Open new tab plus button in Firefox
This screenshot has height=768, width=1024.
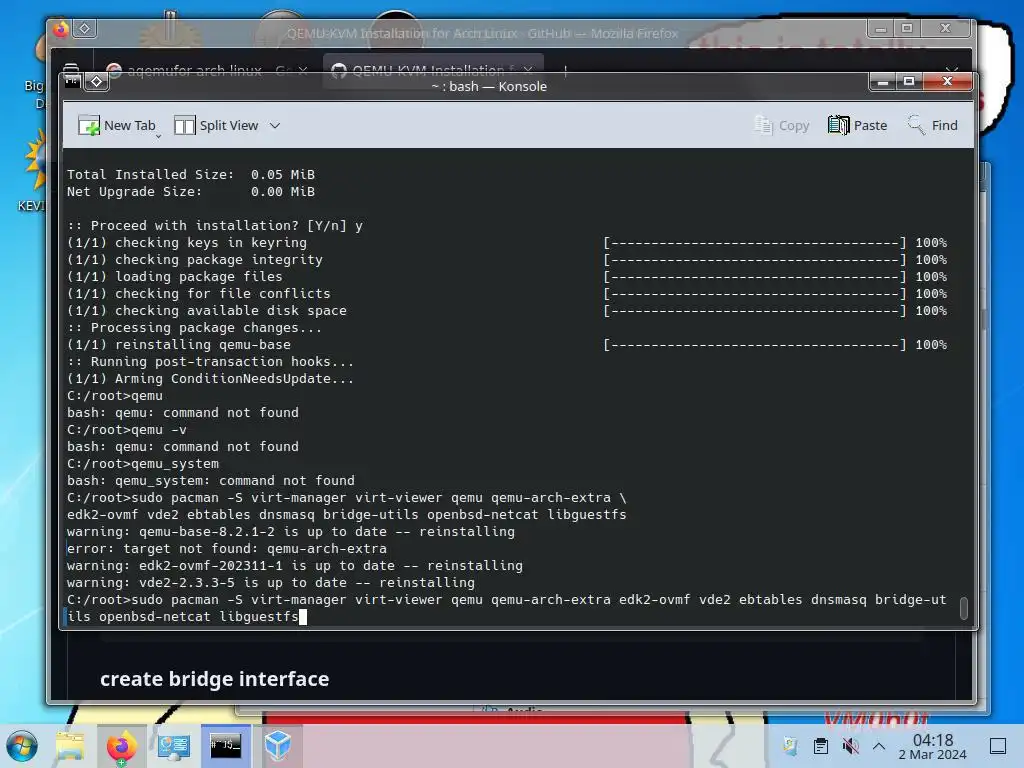point(565,70)
